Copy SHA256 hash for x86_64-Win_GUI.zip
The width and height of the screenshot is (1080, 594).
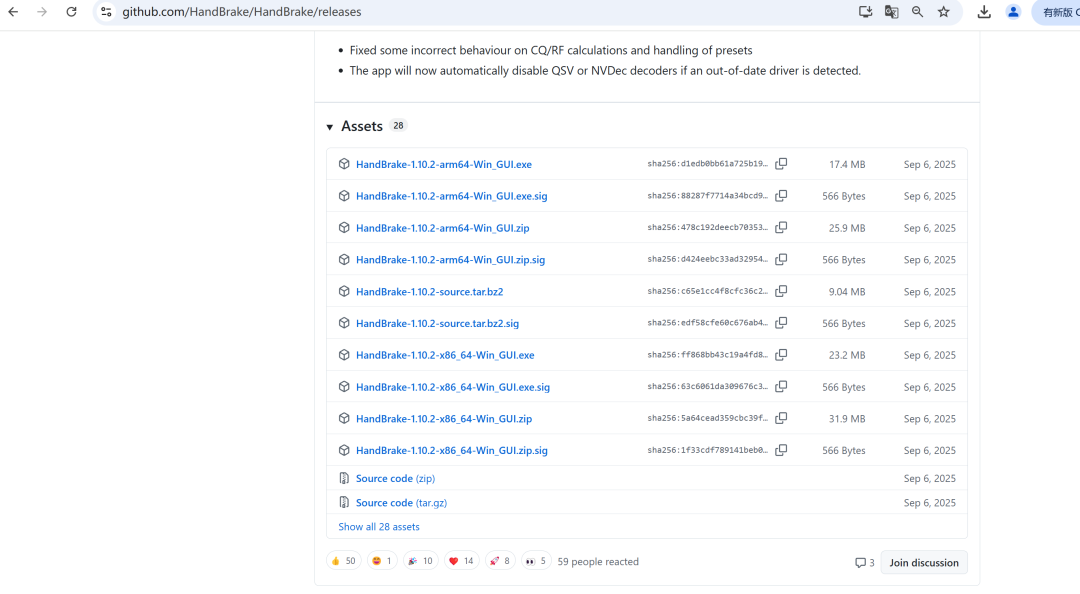click(781, 418)
